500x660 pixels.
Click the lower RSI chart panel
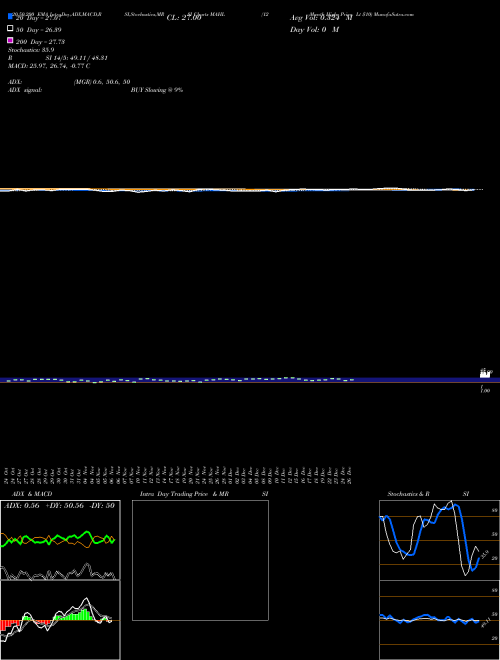pyautogui.click(x=439, y=620)
